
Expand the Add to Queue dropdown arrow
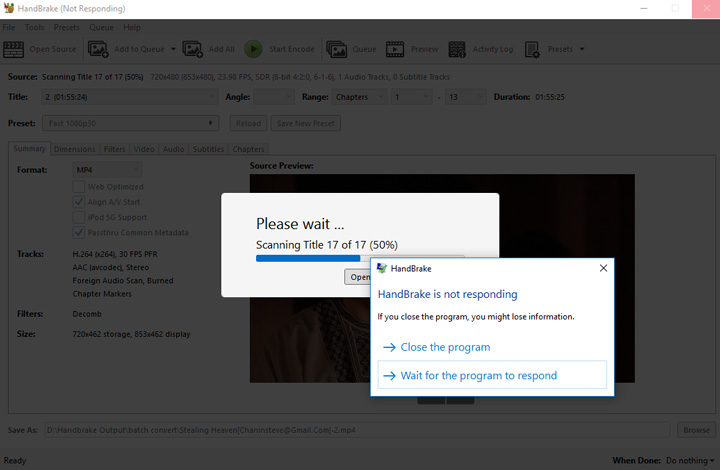173,49
